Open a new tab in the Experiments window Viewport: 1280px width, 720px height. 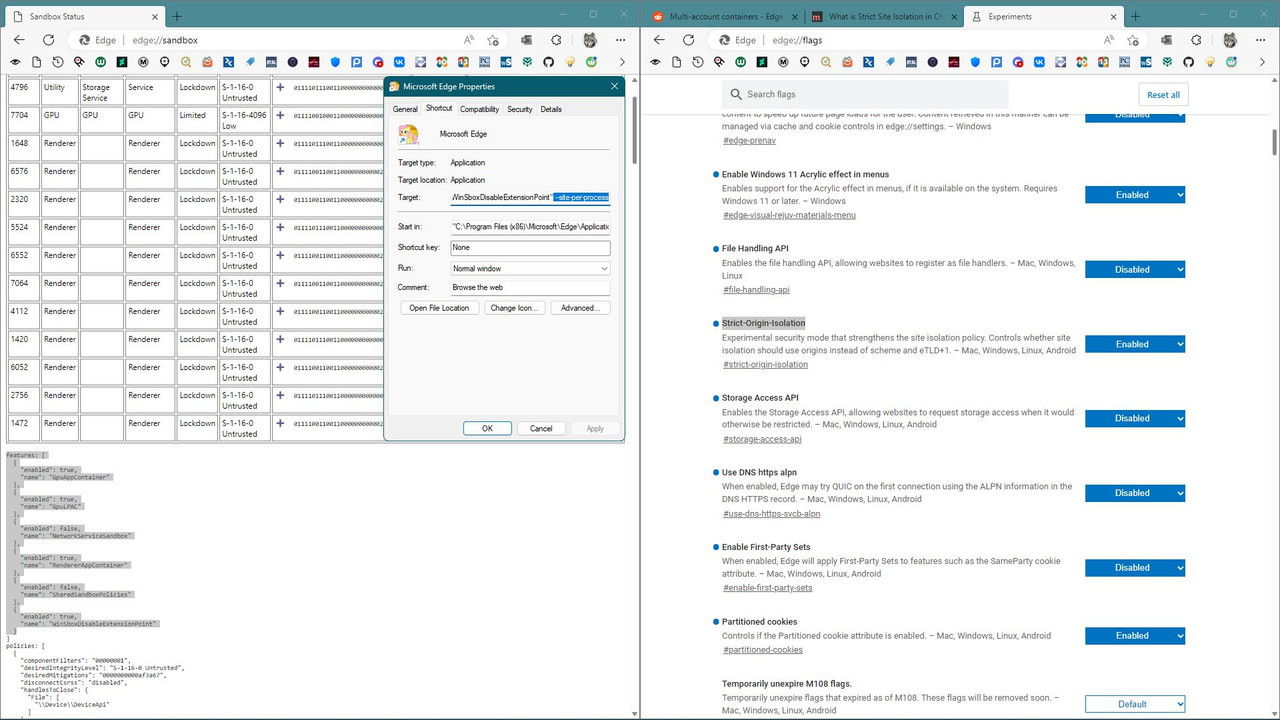pos(1136,16)
